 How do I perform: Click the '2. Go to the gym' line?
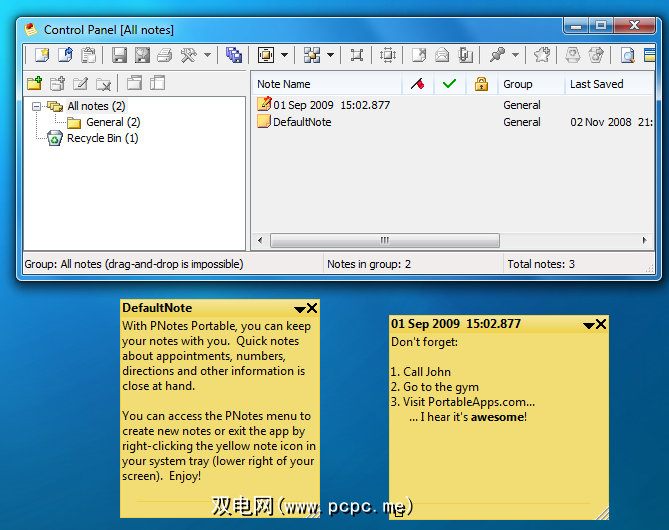click(x=434, y=387)
